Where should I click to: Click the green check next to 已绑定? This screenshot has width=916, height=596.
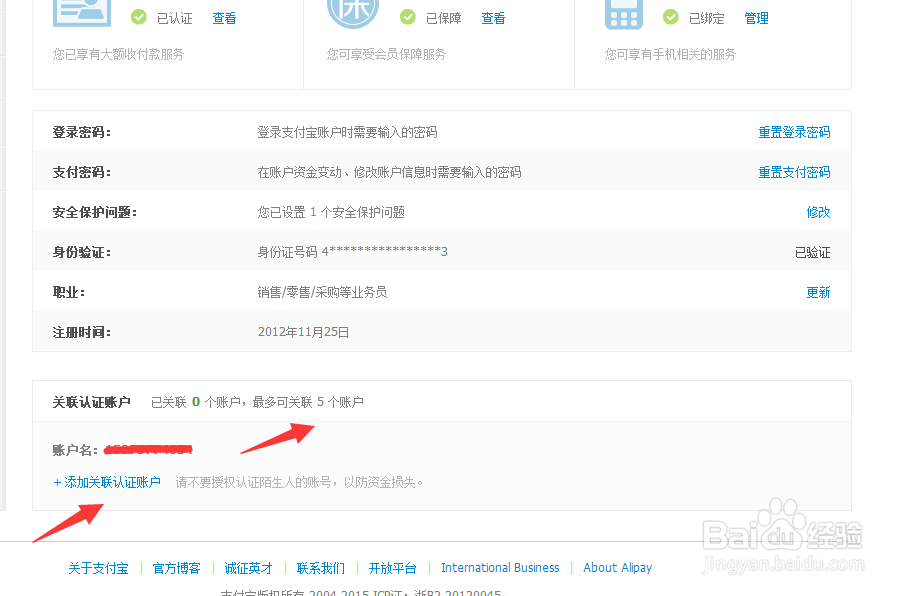click(x=671, y=18)
